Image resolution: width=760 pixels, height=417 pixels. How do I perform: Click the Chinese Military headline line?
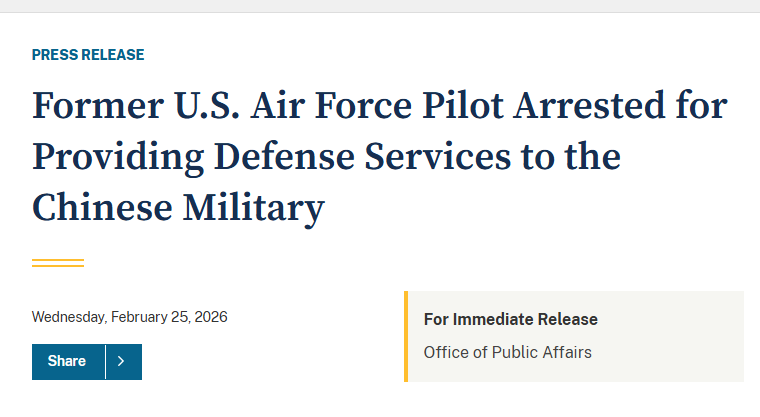pyautogui.click(x=178, y=208)
